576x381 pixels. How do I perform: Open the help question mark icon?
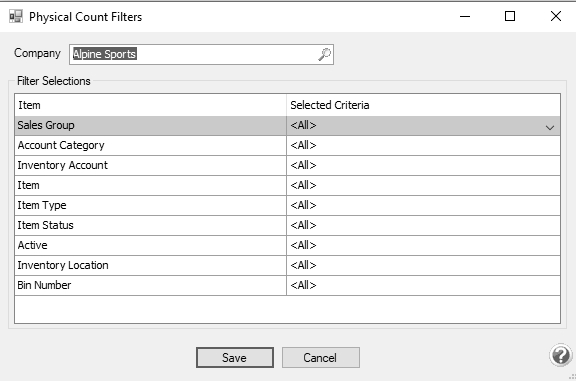561,355
